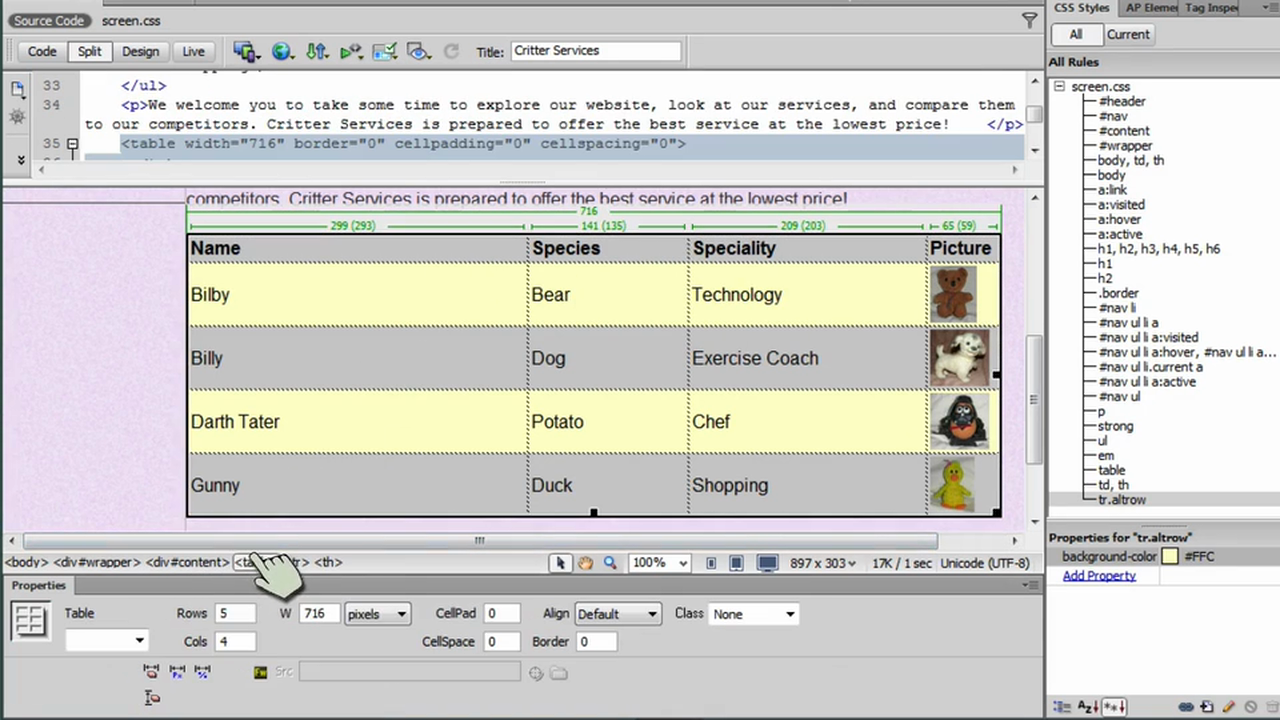Select the Zoom tool in the status bar
Screen dimensions: 1280x720
tap(609, 562)
